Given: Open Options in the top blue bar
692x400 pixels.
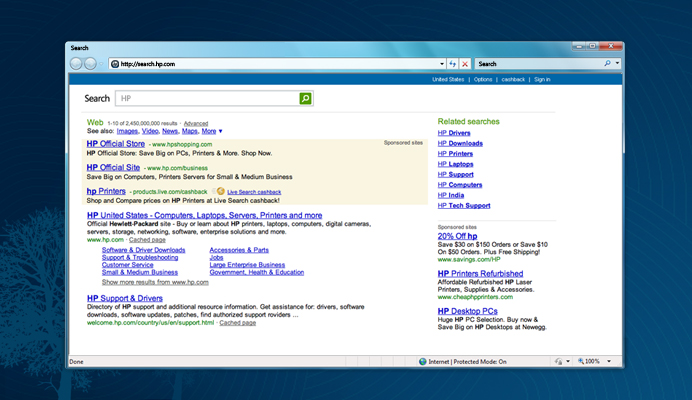Looking at the screenshot, I should (483, 79).
